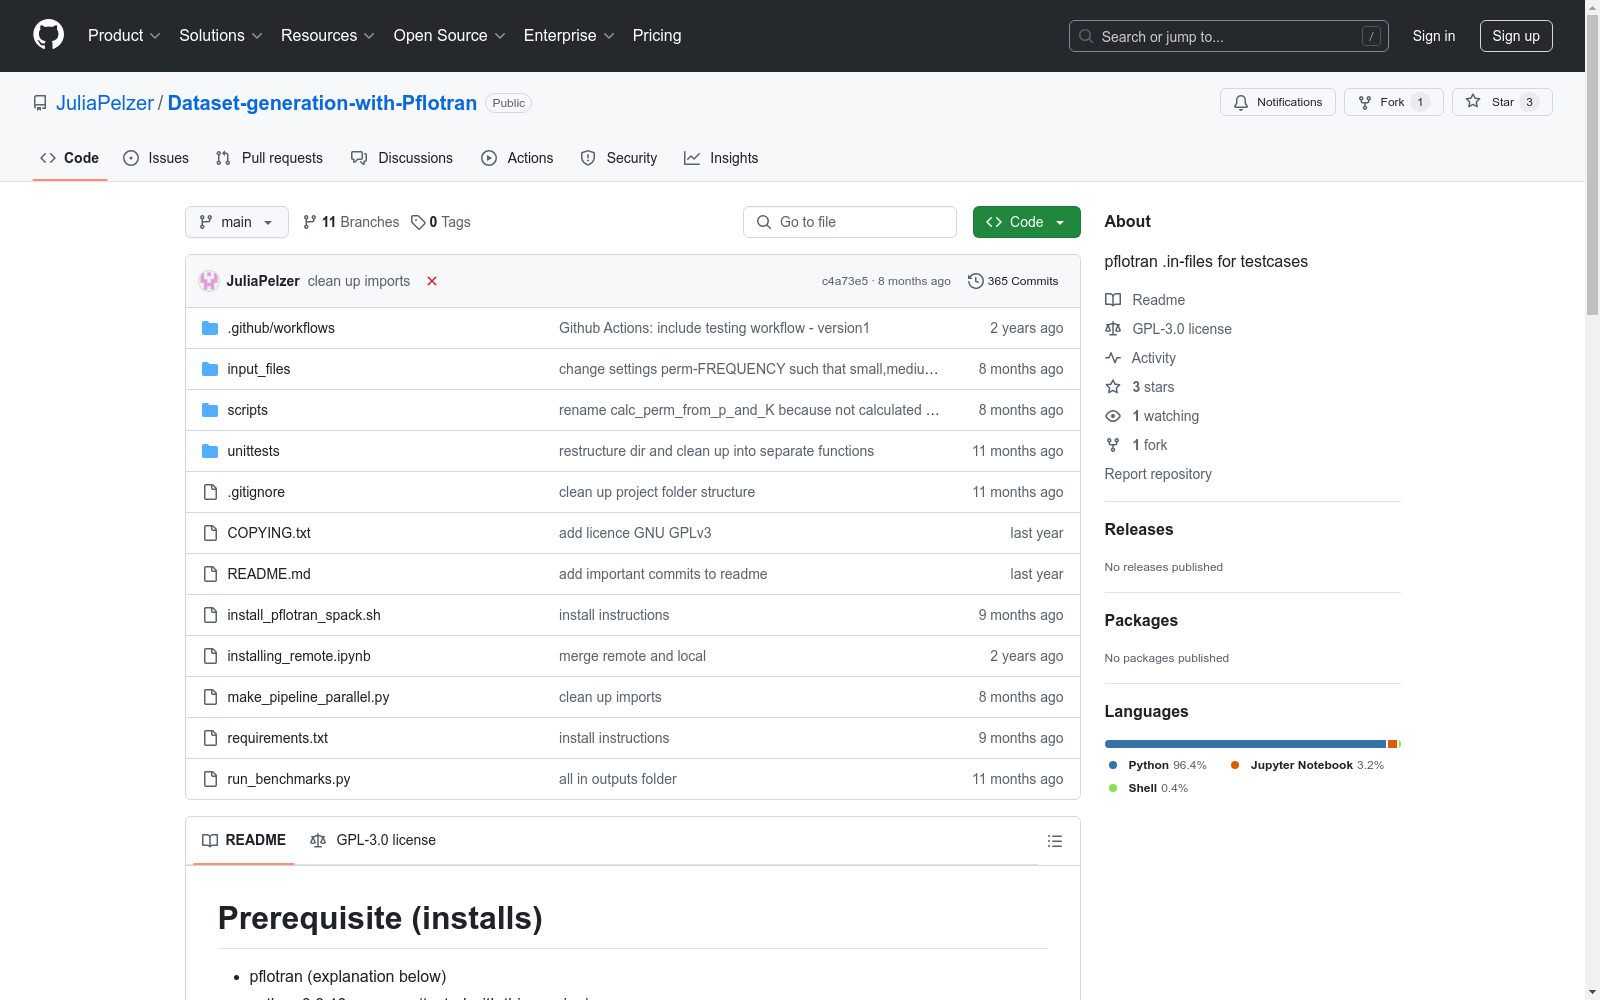Click the COPYING.txt file icon

click(210, 533)
